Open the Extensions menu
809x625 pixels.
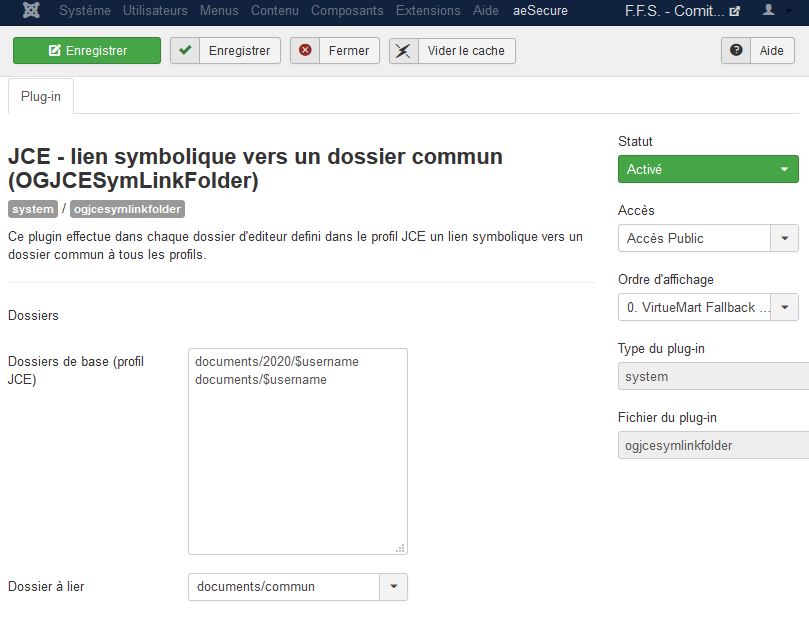click(428, 10)
